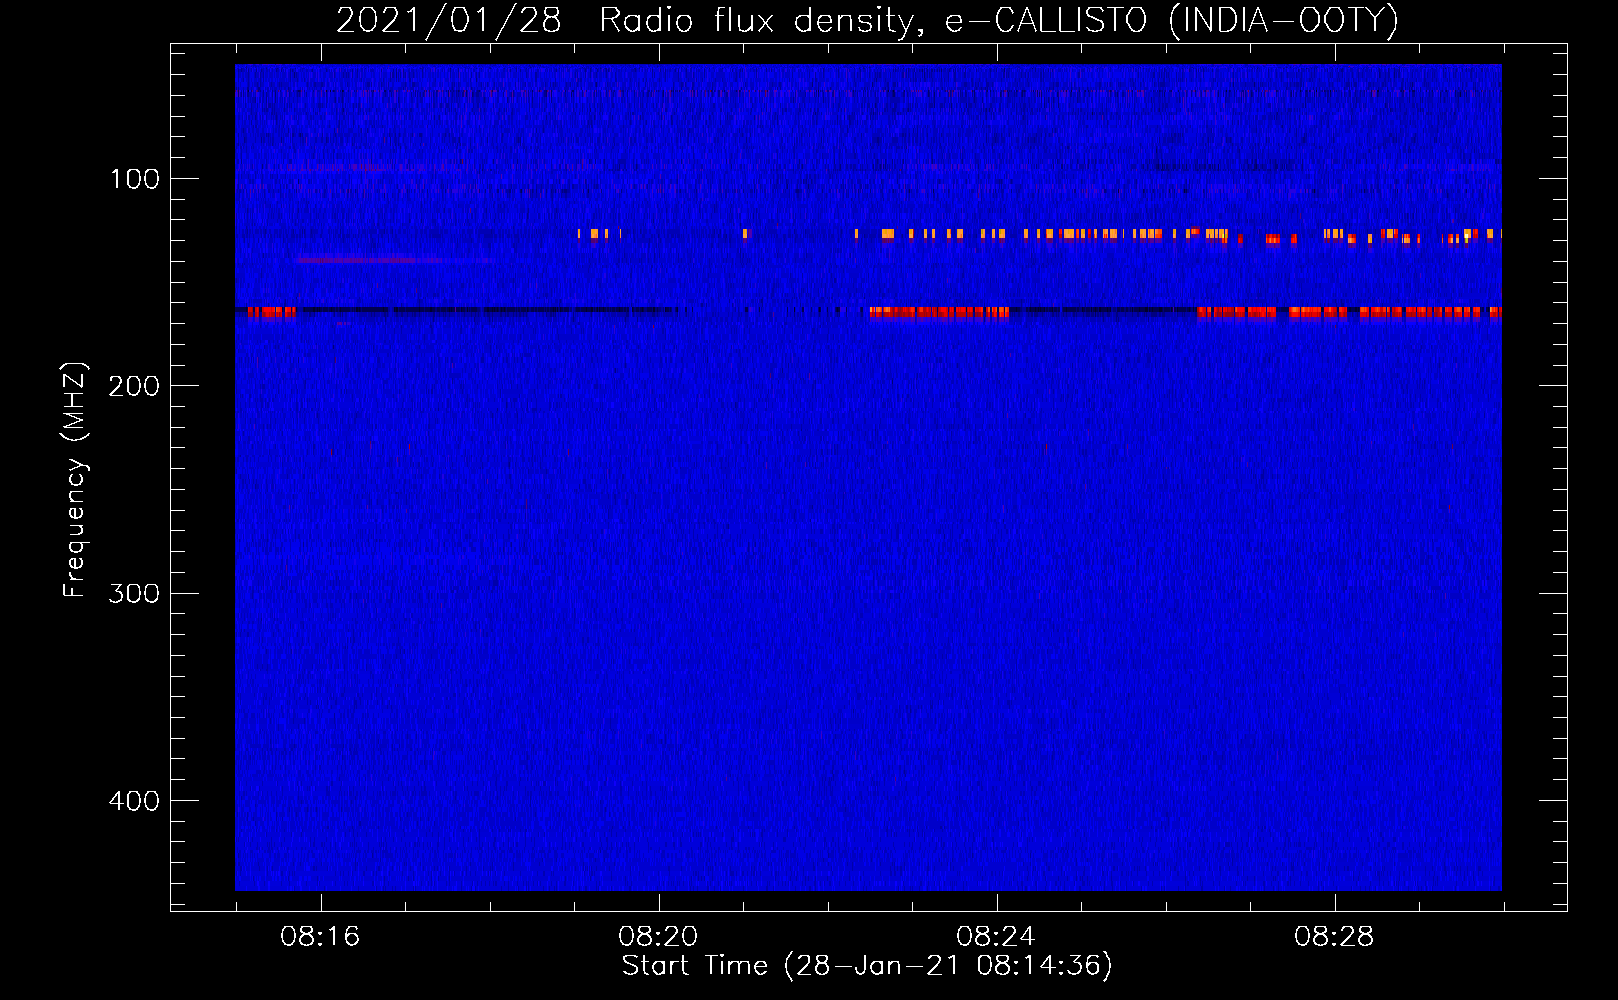Click the 08:20 time tick label
This screenshot has width=1618, height=1000.
658,937
